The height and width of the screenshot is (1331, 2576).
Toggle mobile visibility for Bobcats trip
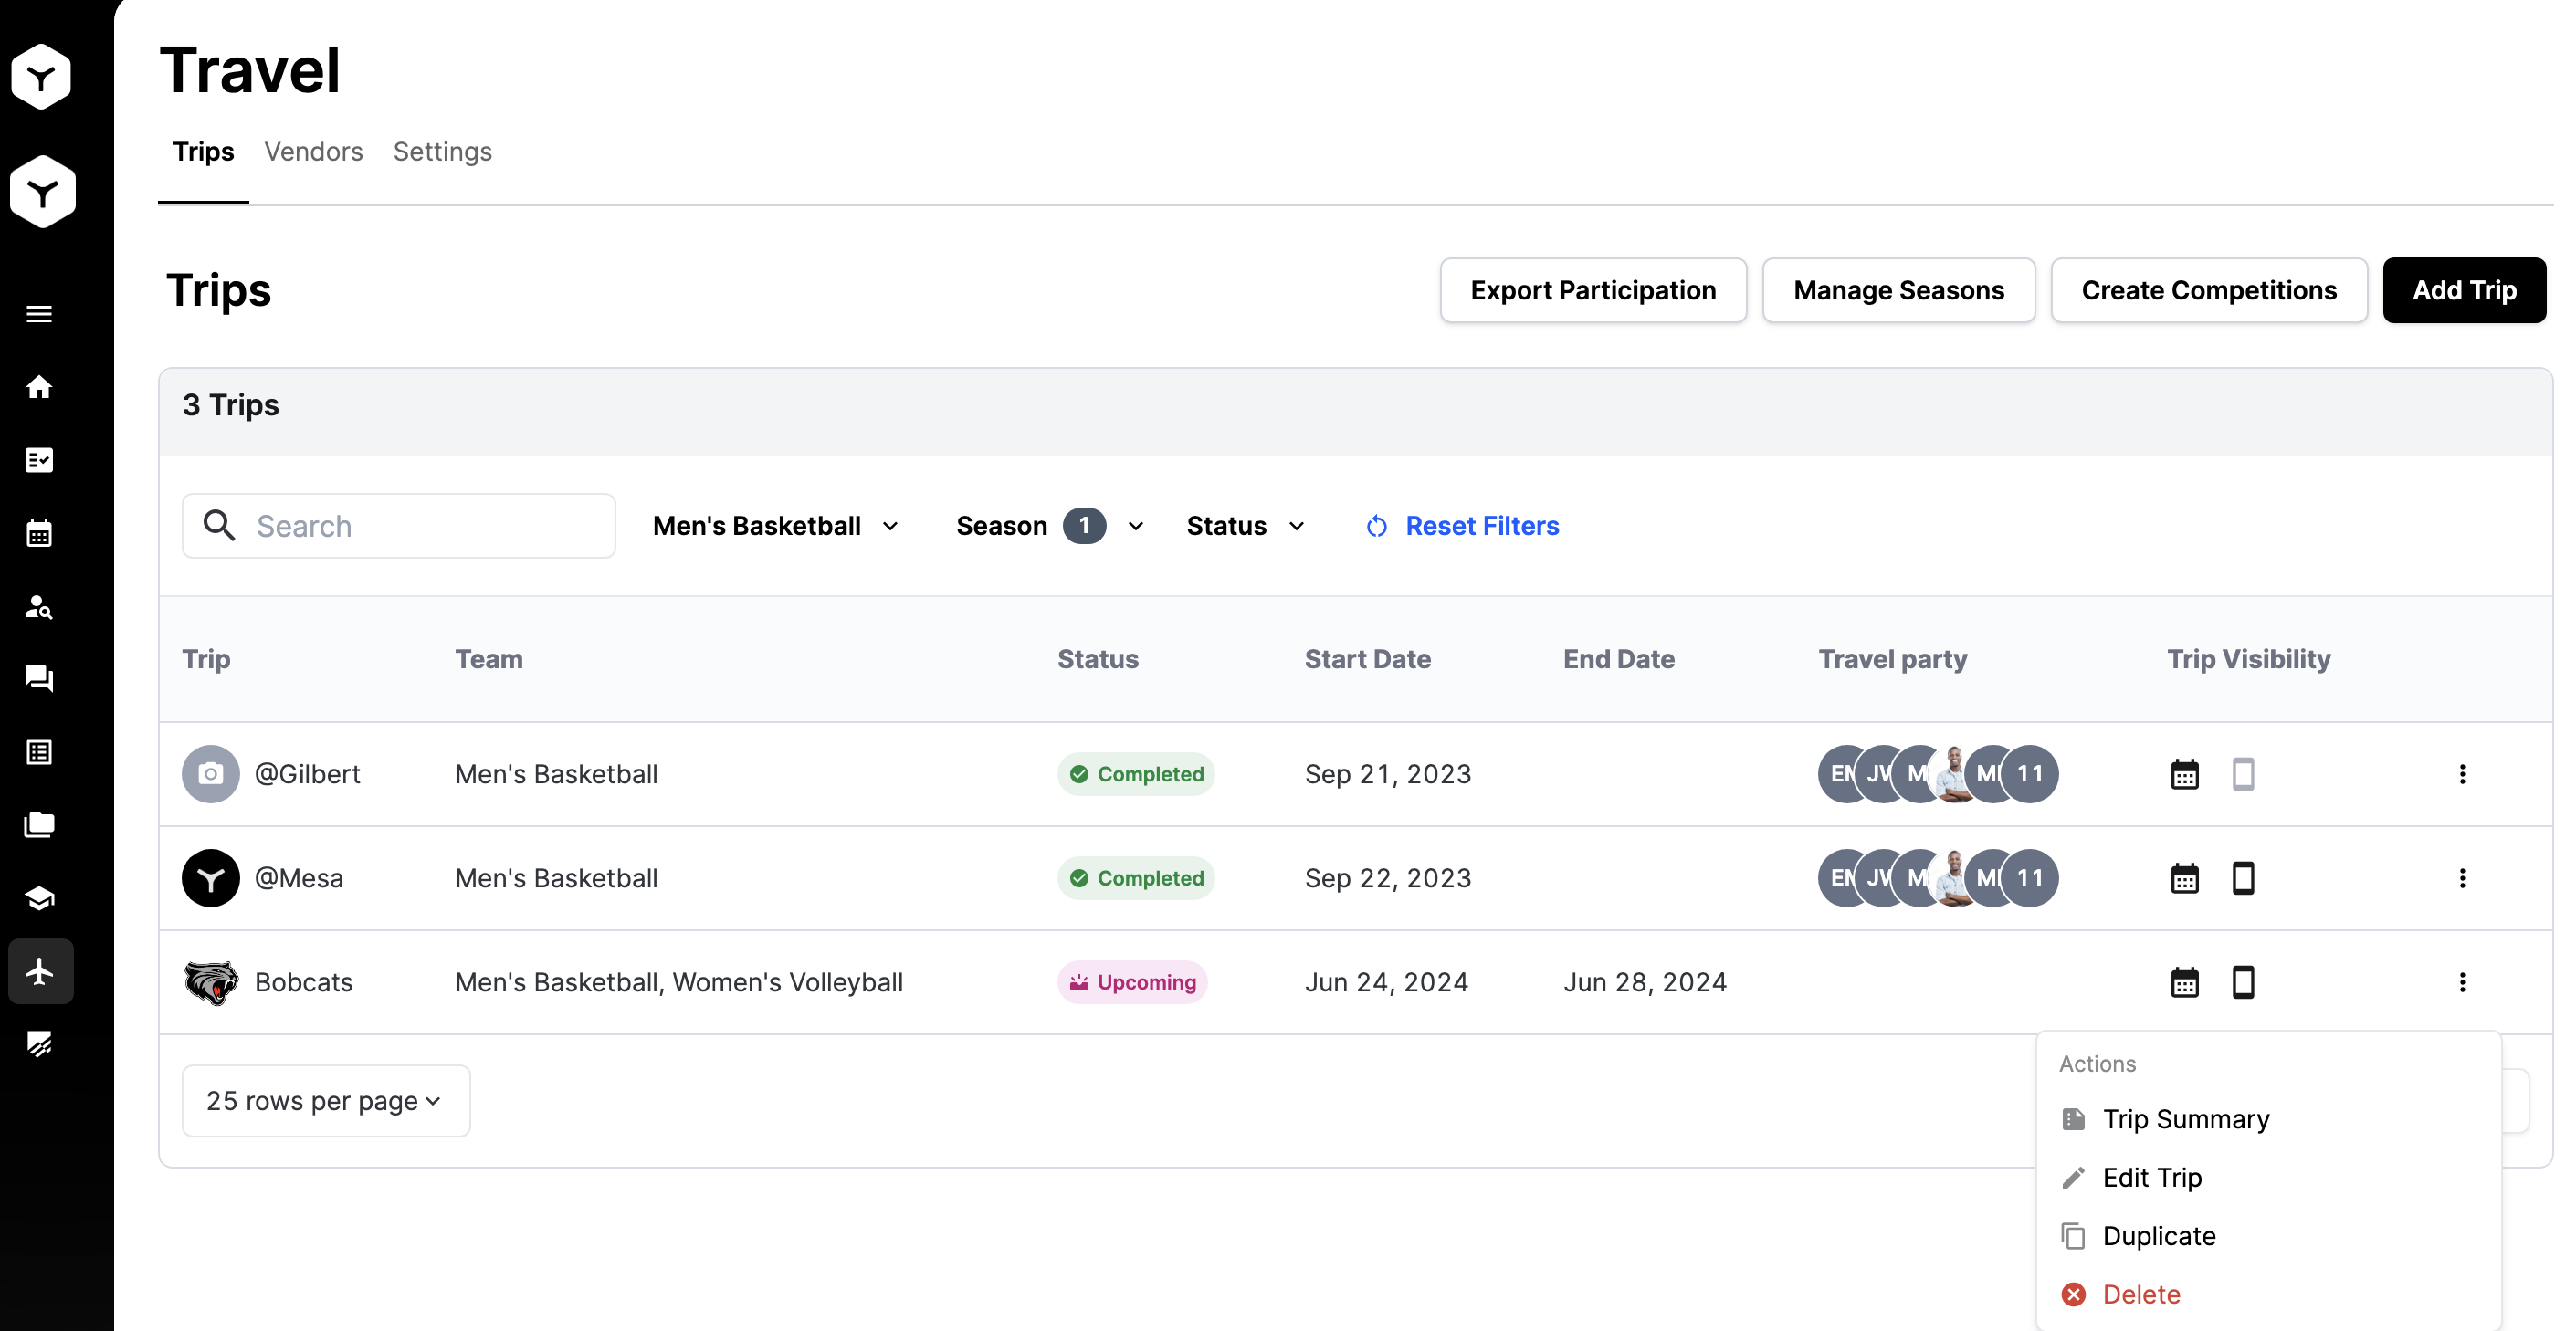tap(2243, 982)
